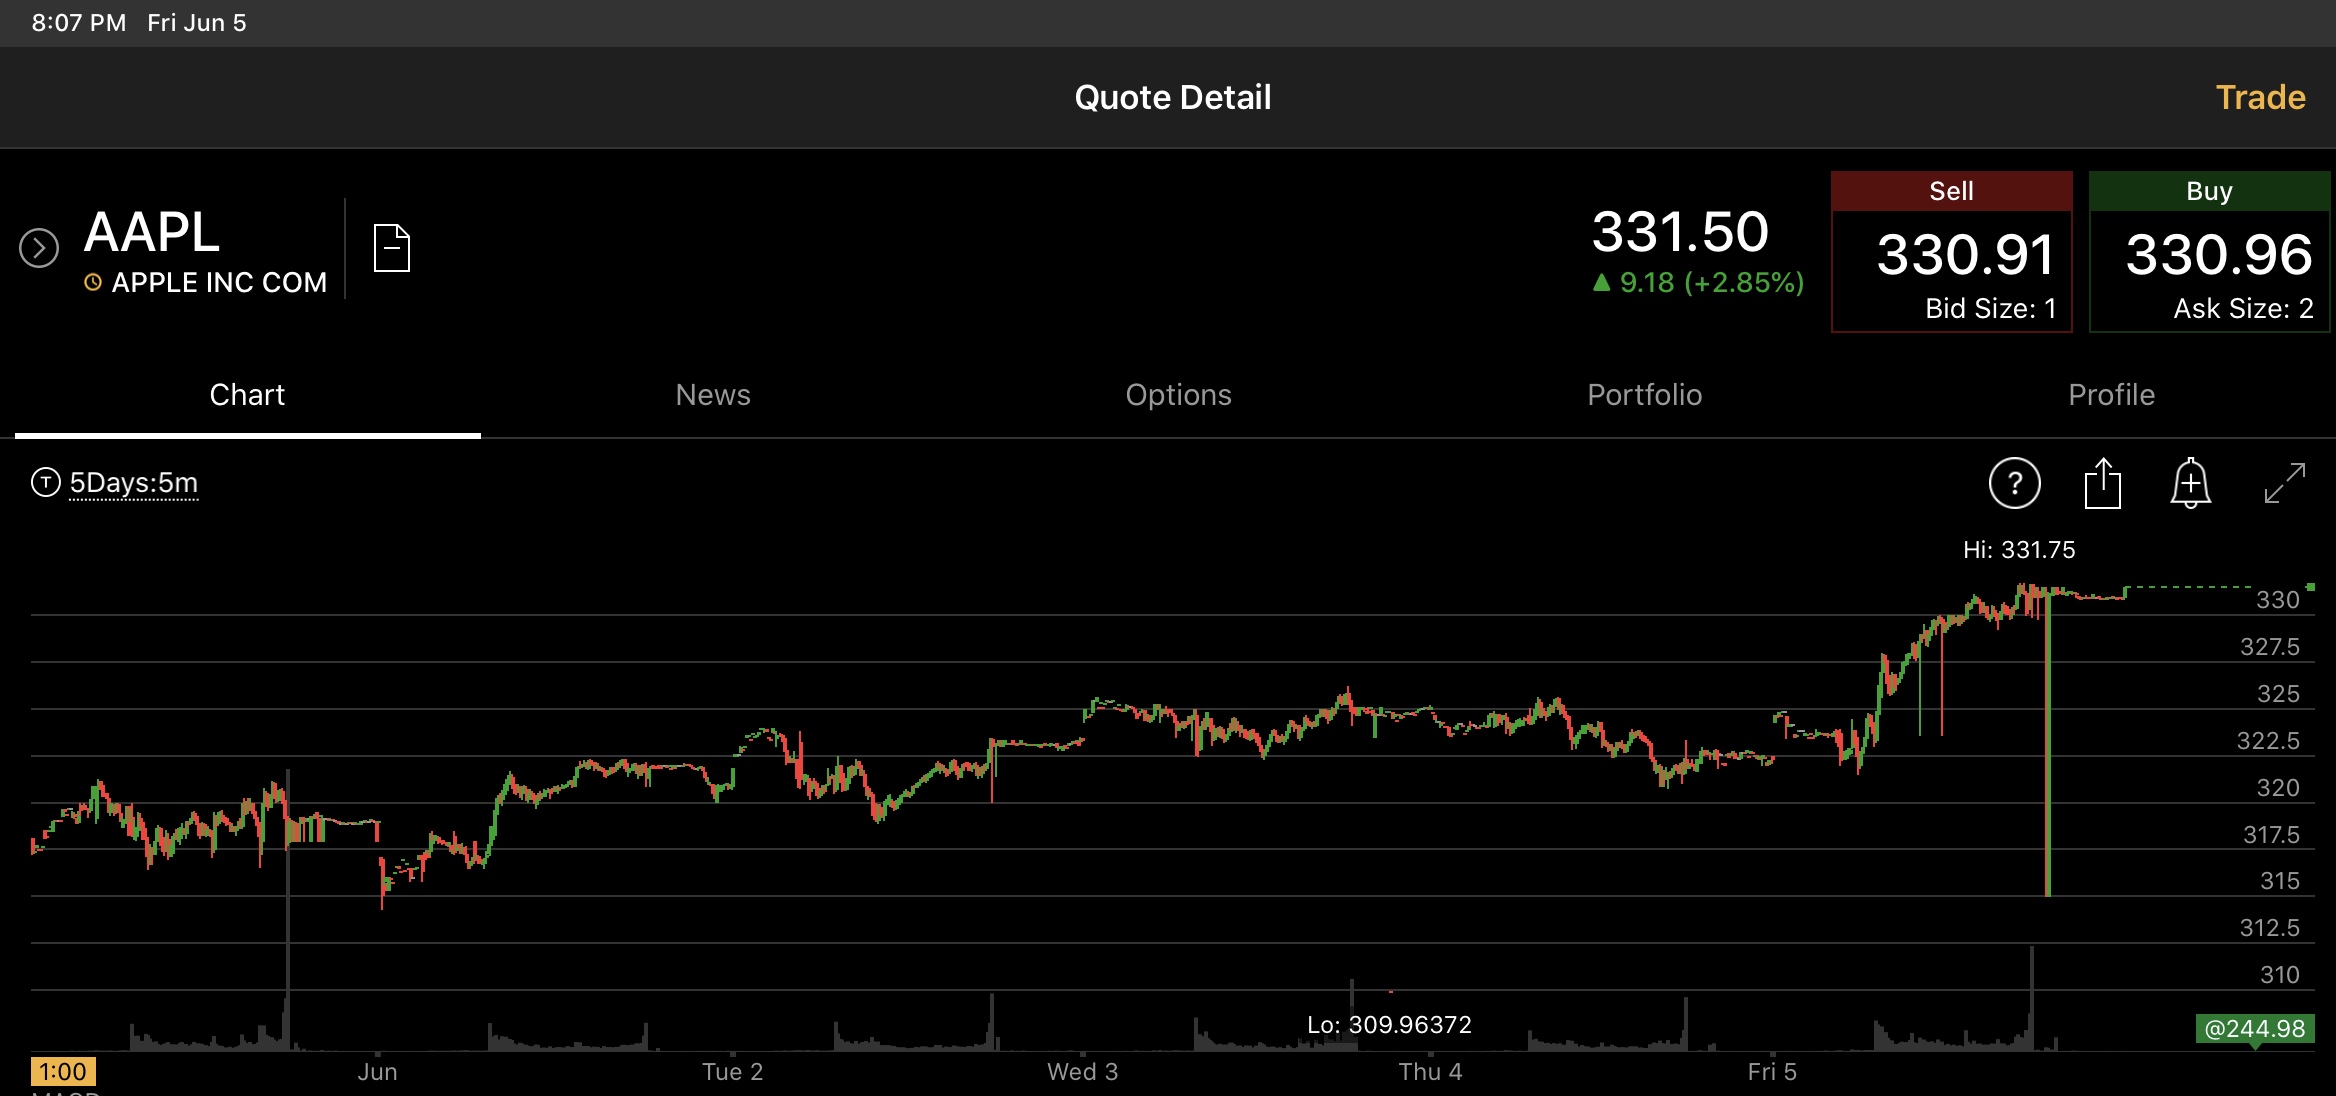Tap the Wed 3 date axis label

tap(1082, 1072)
